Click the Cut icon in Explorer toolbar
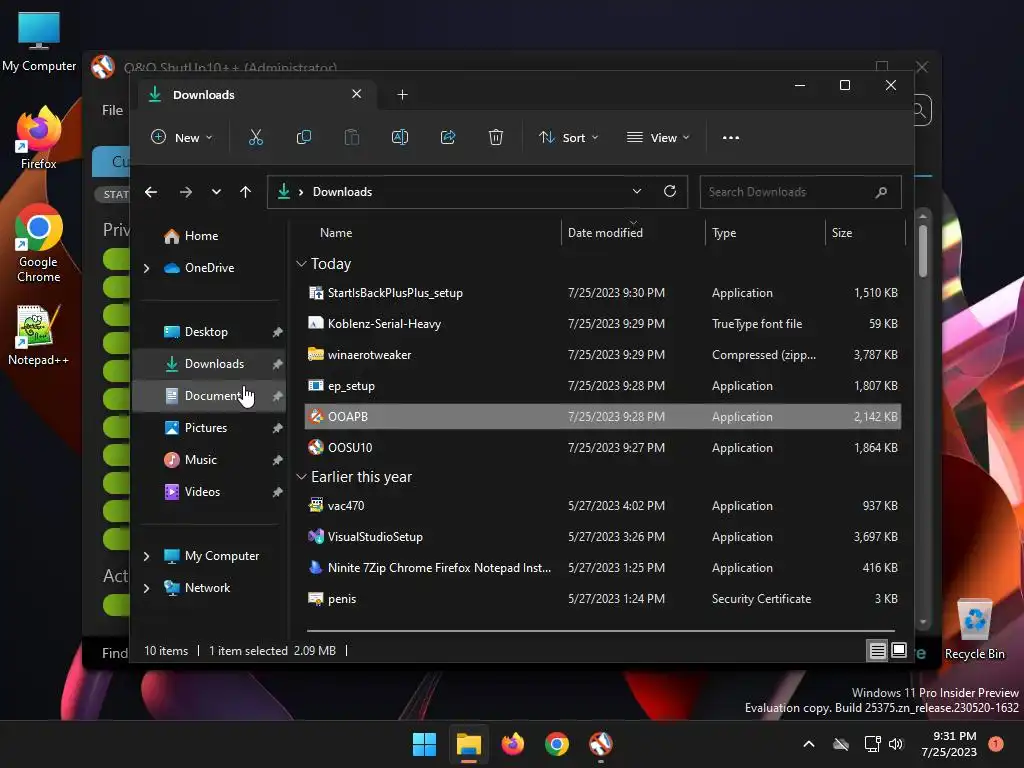This screenshot has width=1024, height=768. point(255,137)
